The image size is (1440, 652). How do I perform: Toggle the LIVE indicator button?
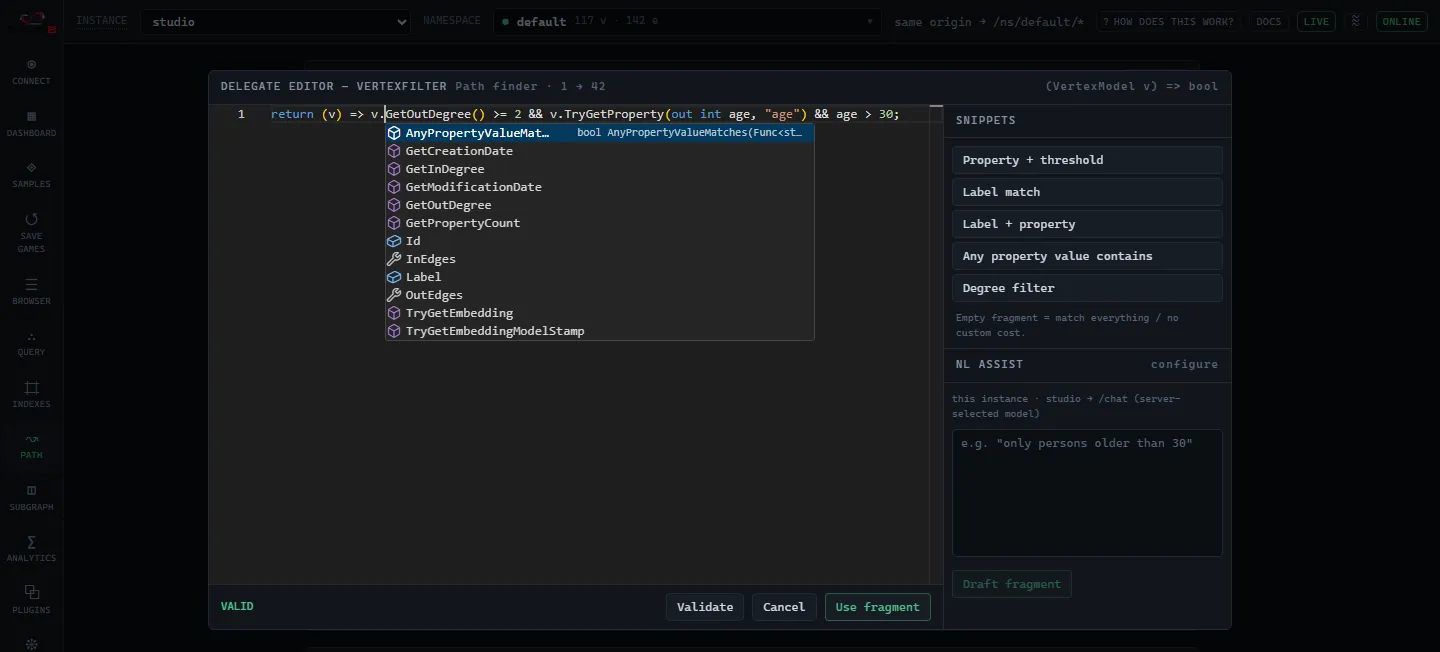click(x=1317, y=21)
